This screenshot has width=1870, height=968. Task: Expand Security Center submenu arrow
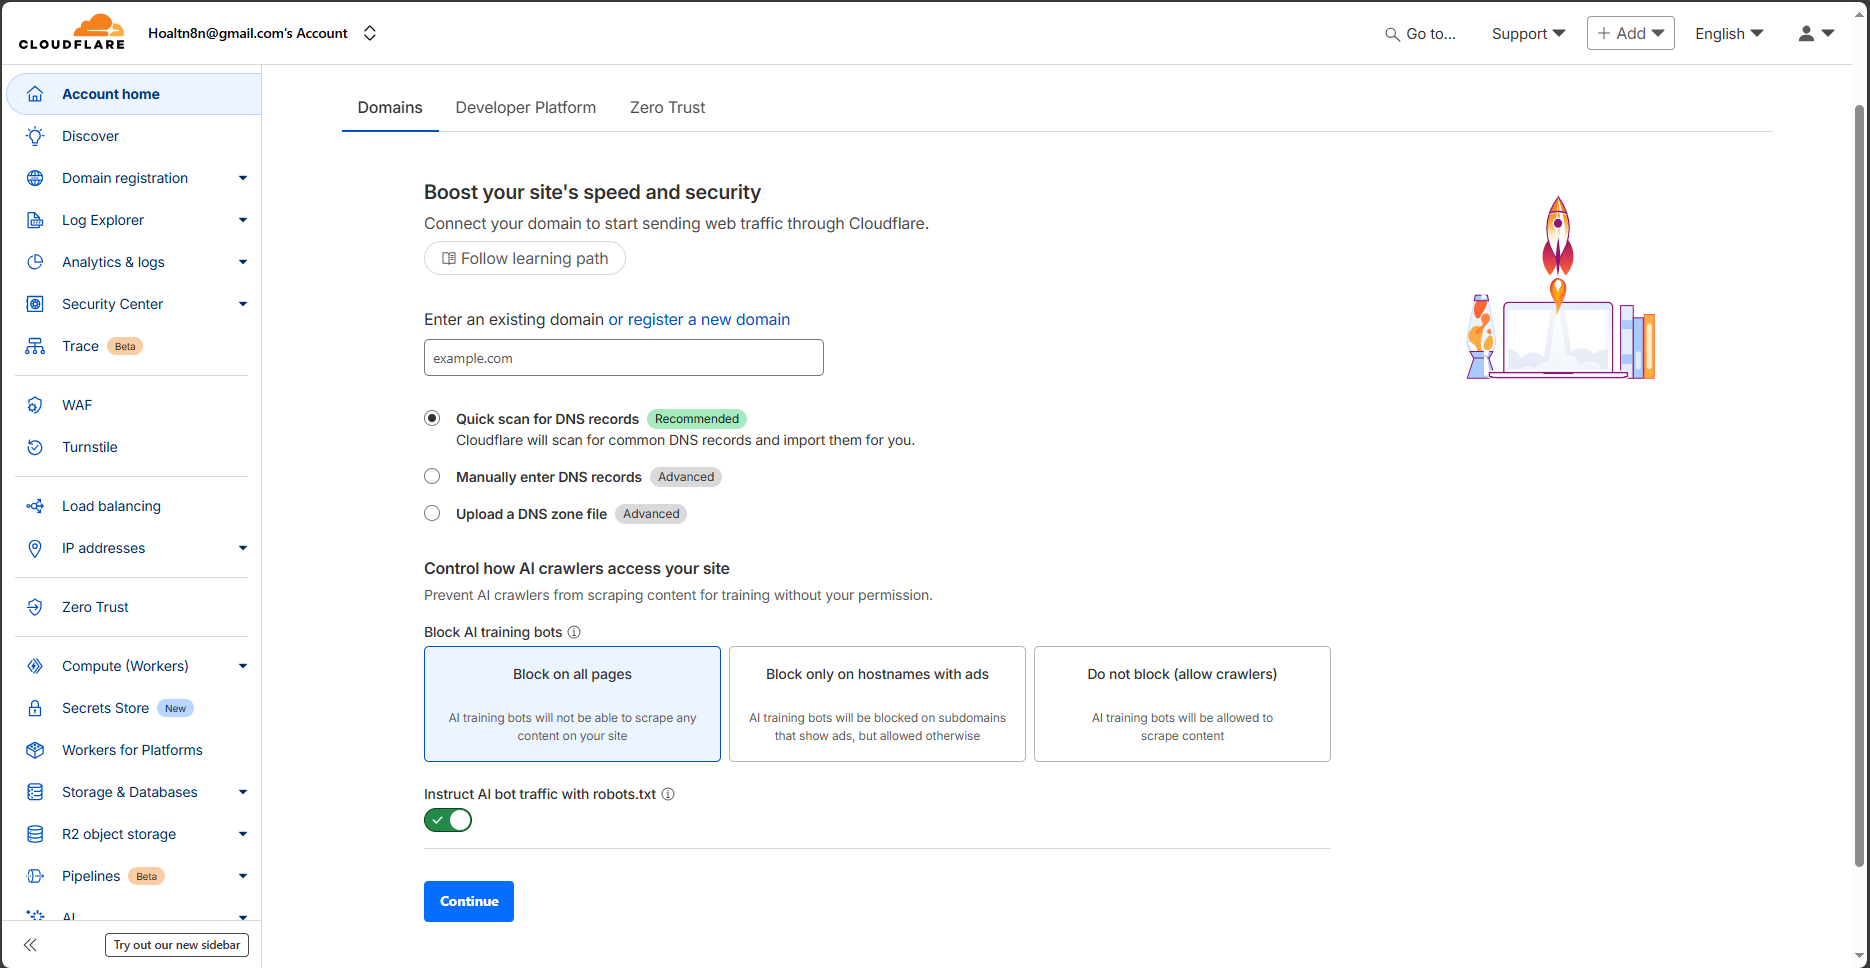click(x=242, y=304)
